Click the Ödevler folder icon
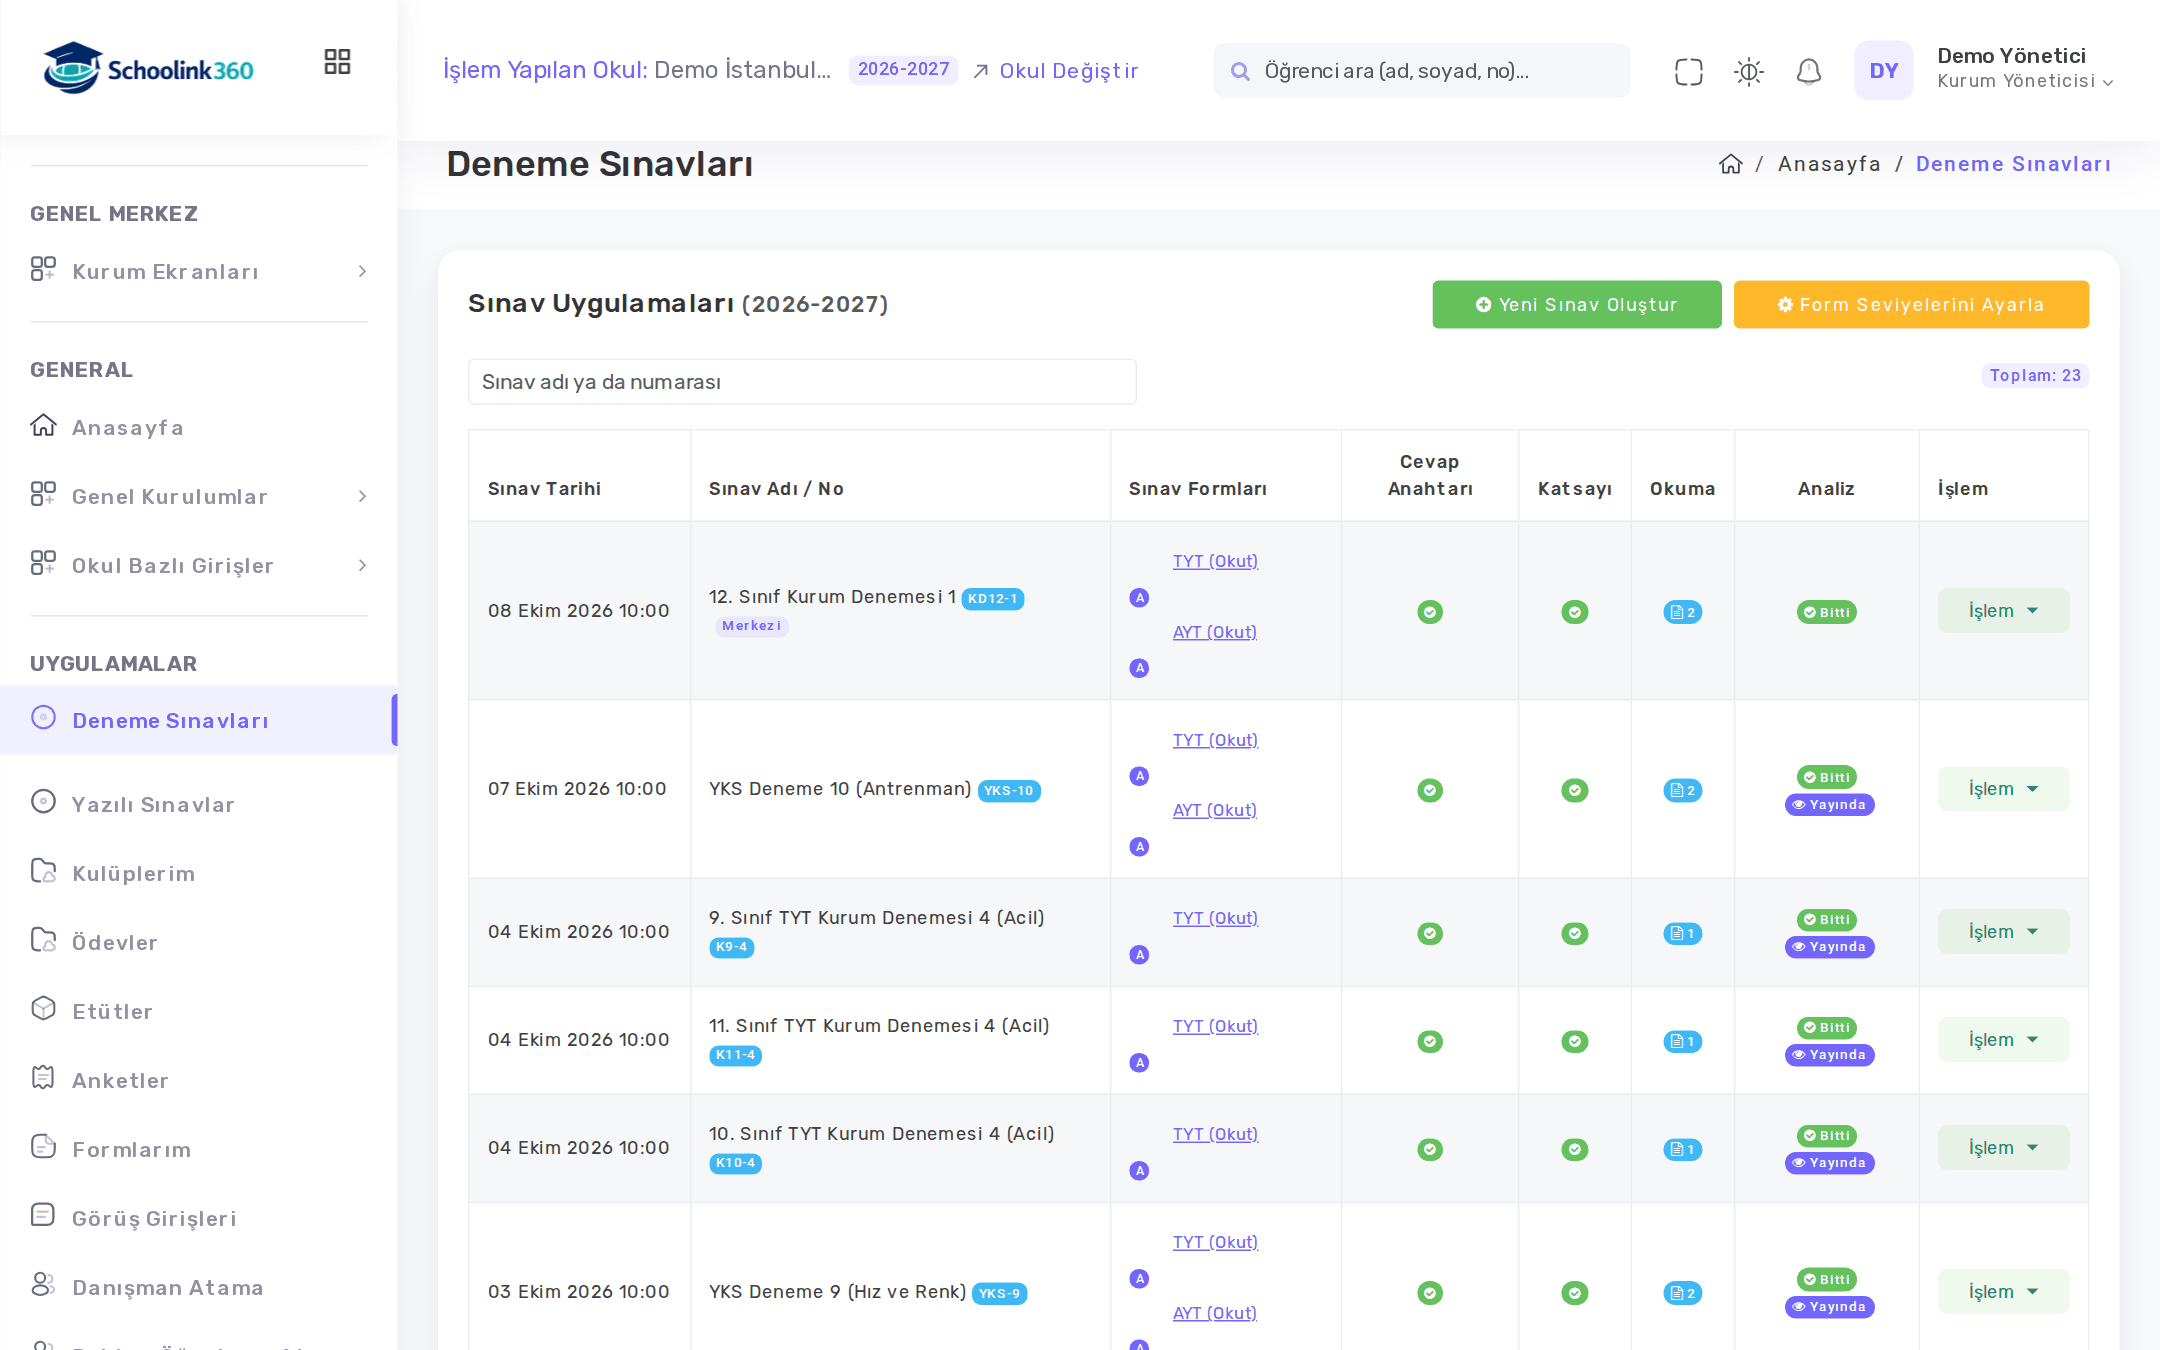Screen dimensions: 2160x1350 43,940
